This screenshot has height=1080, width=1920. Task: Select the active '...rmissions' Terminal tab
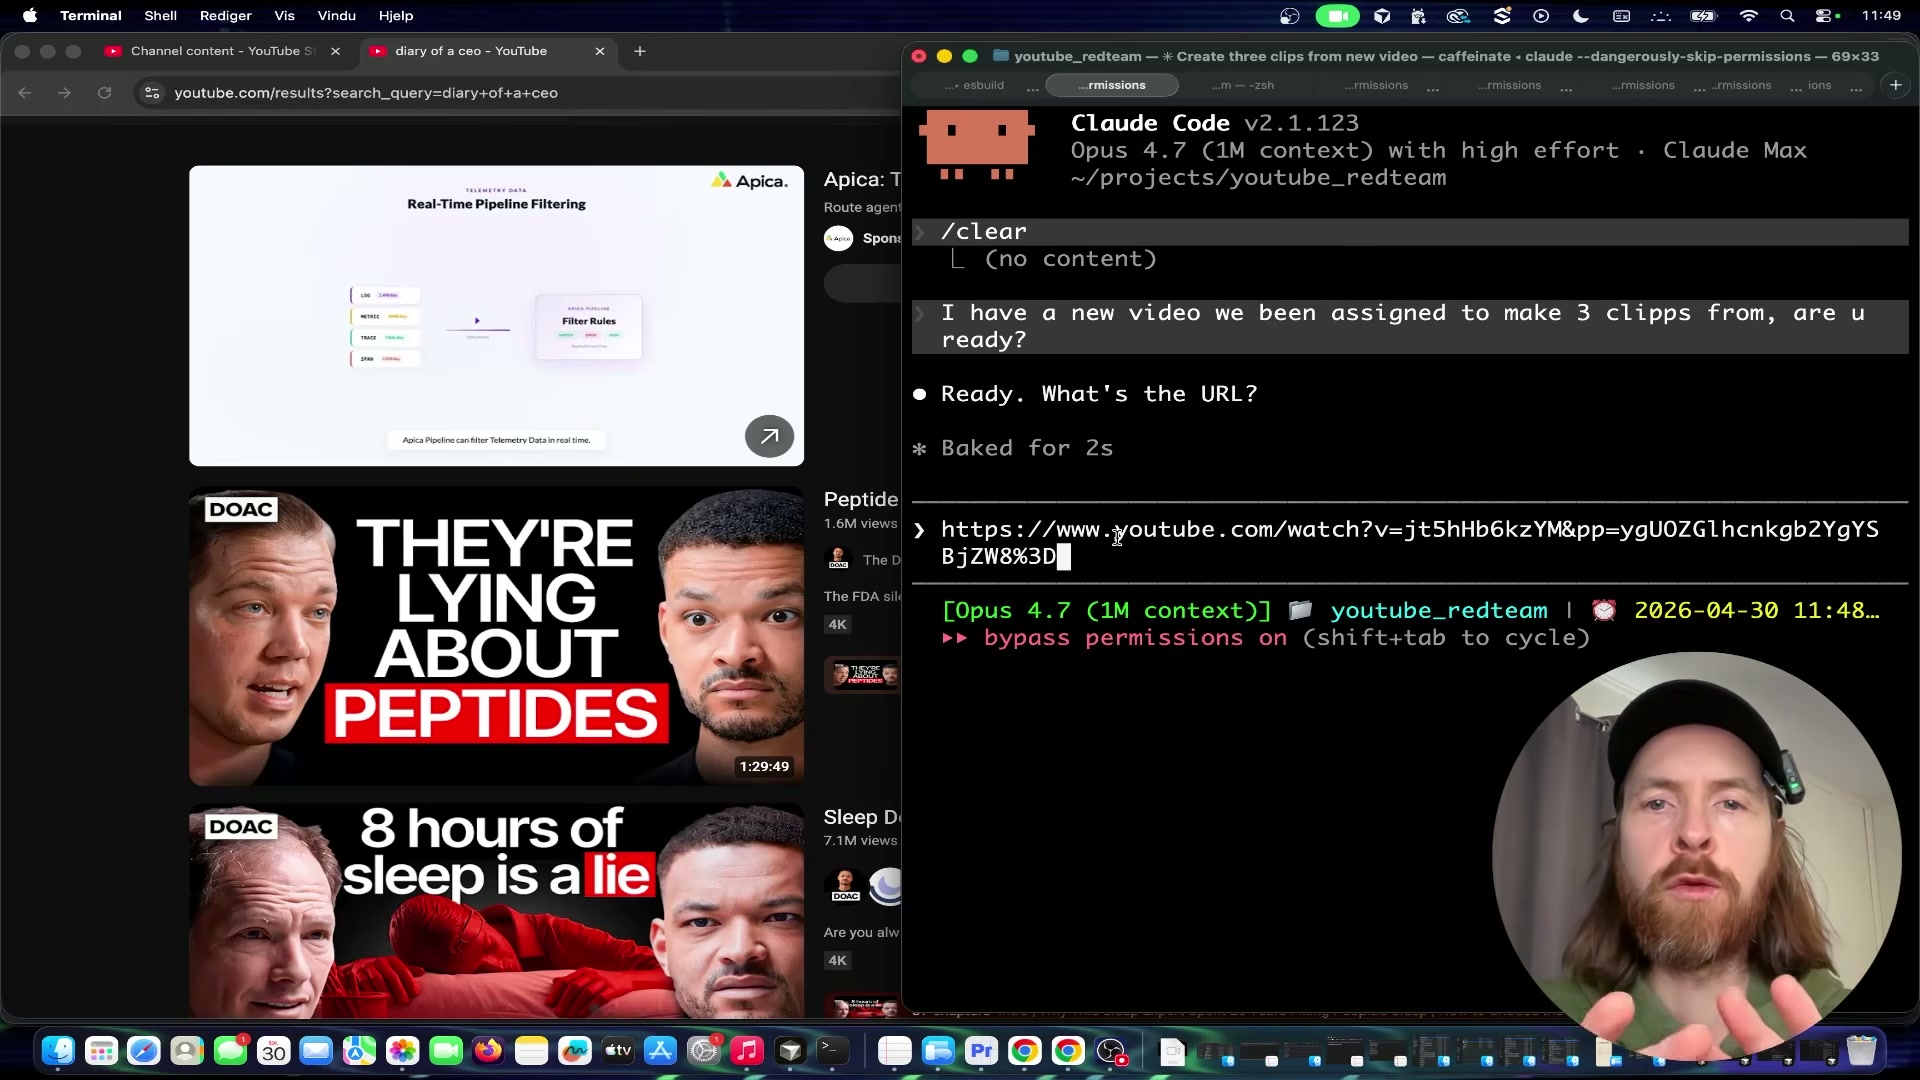(1112, 85)
